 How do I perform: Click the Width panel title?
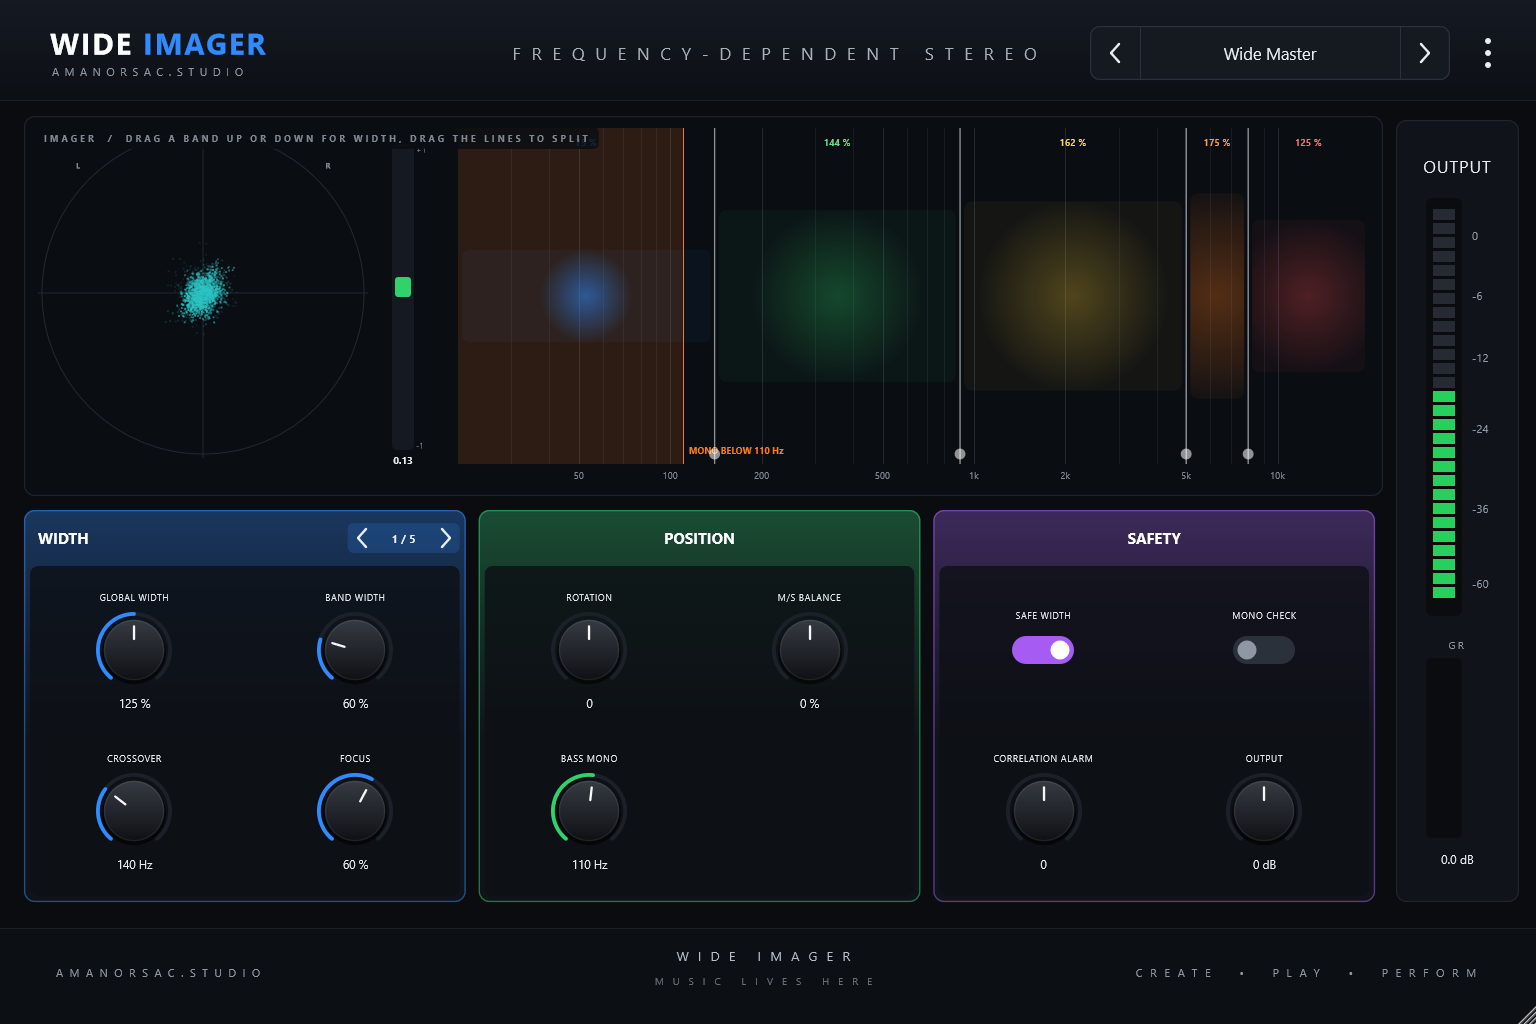(x=63, y=539)
